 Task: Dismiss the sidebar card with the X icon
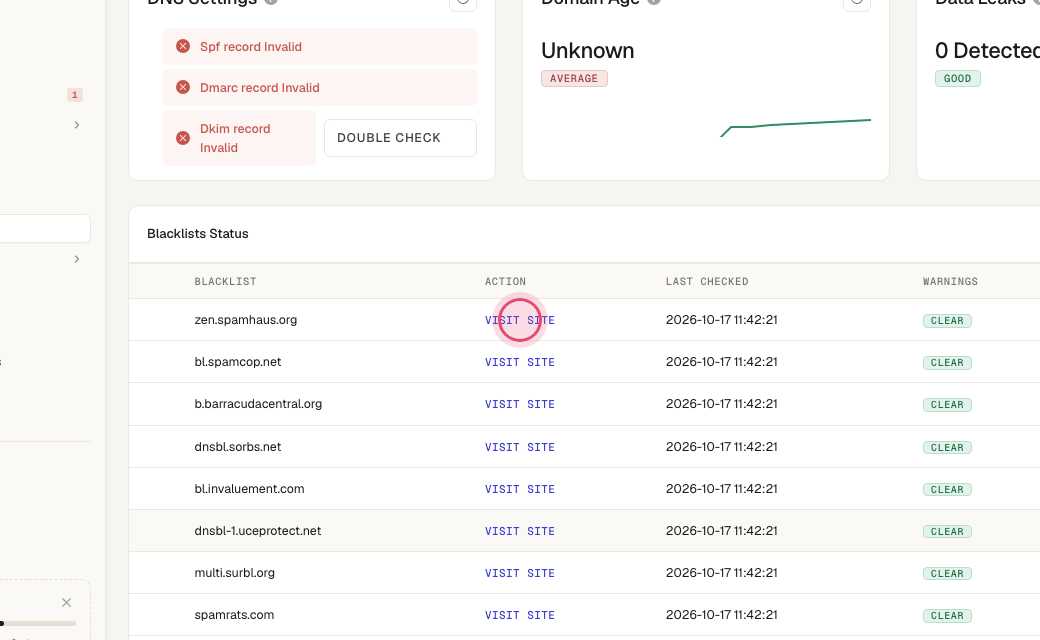point(66,602)
